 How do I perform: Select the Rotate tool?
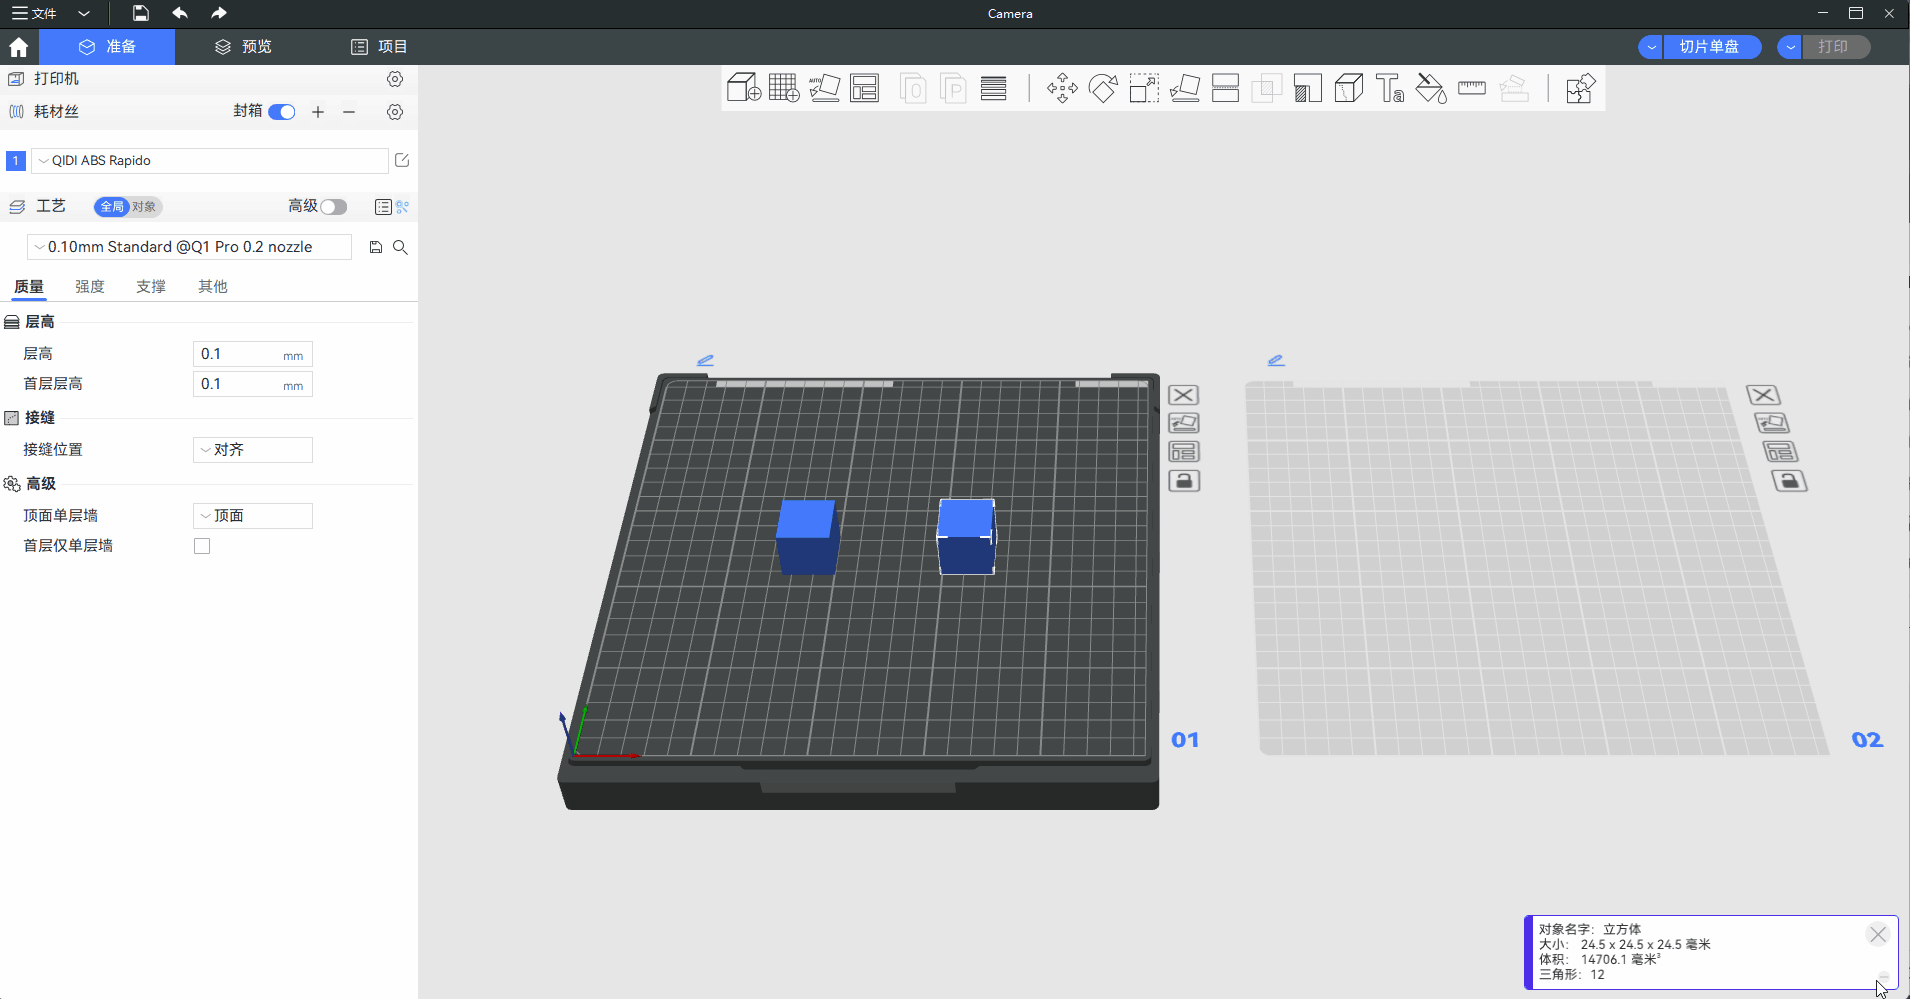point(1103,89)
